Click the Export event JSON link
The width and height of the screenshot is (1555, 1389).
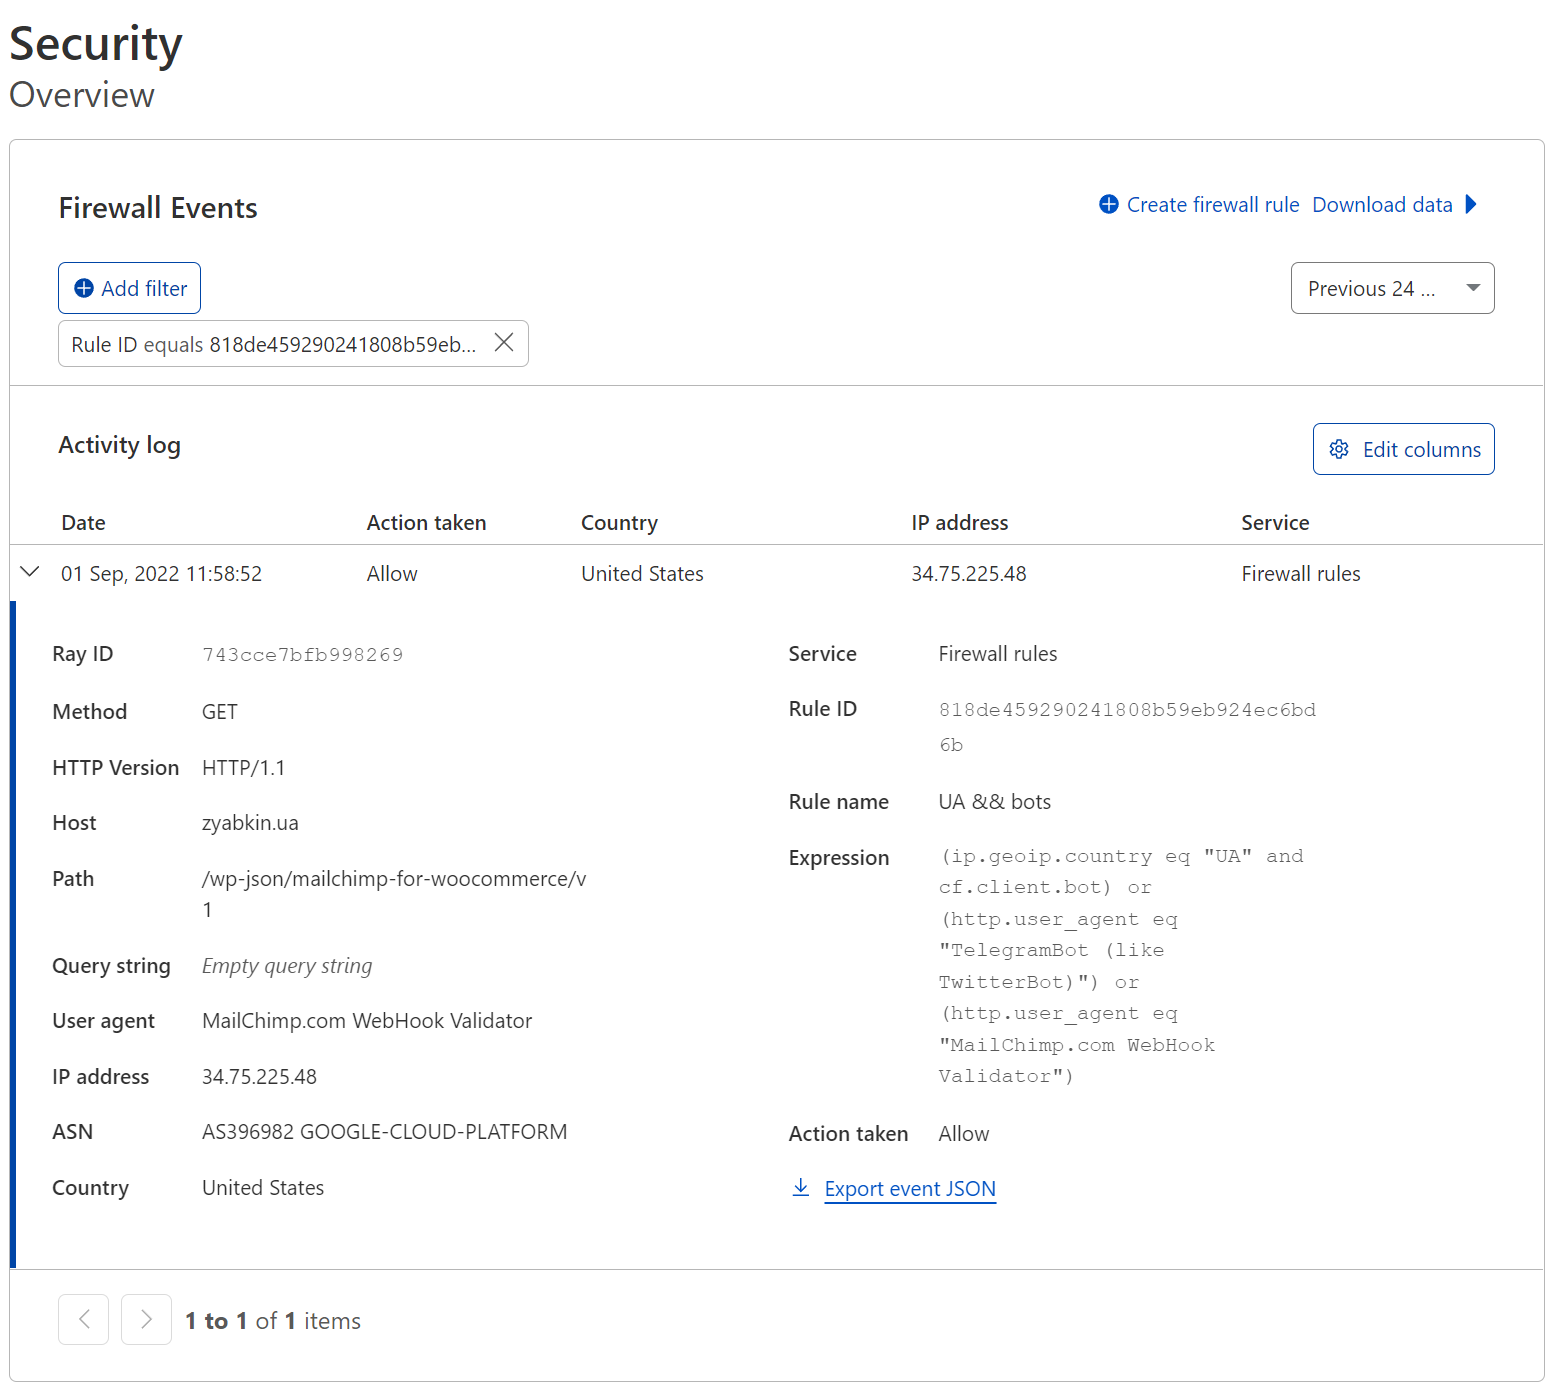(x=910, y=1188)
